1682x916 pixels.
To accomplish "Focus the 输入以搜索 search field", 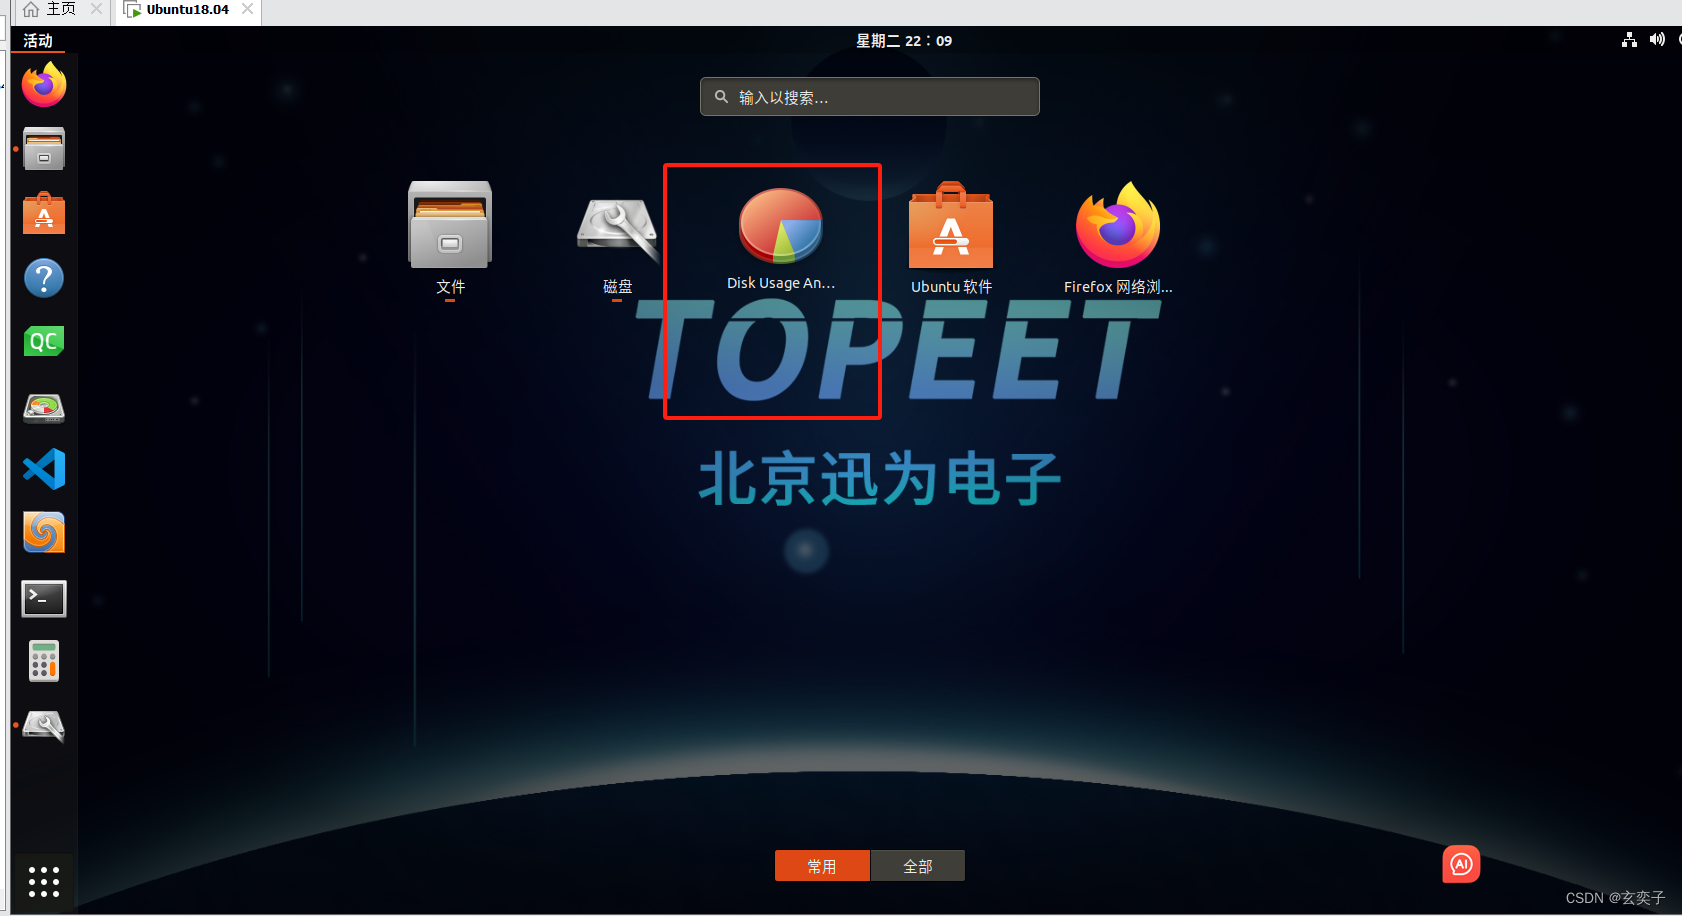I will pyautogui.click(x=870, y=97).
